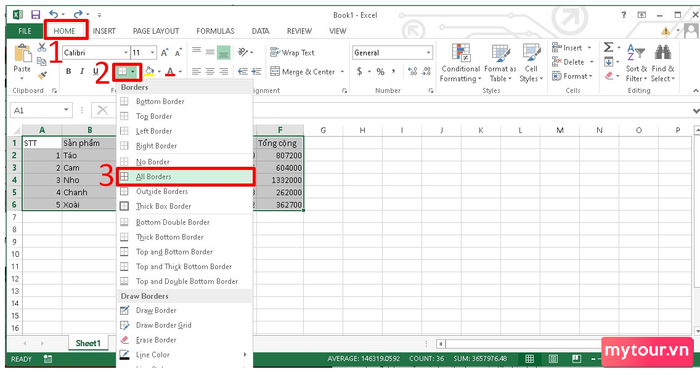The height and width of the screenshot is (375, 700).
Task: Click the Page Layout view status bar icon
Action: (x=553, y=359)
